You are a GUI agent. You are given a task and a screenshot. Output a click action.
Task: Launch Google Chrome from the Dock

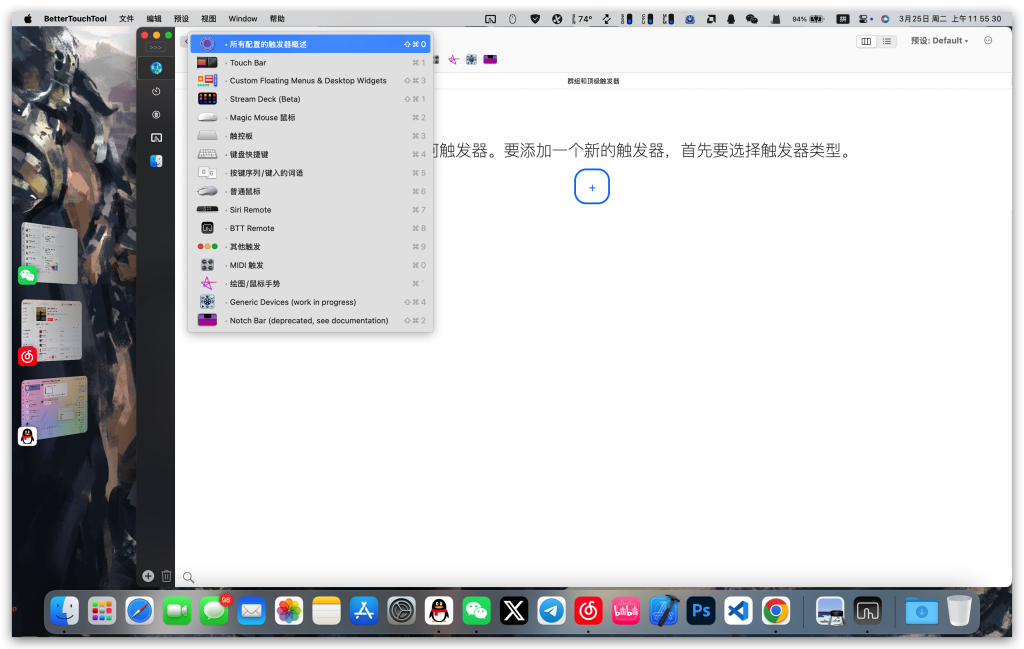point(776,611)
